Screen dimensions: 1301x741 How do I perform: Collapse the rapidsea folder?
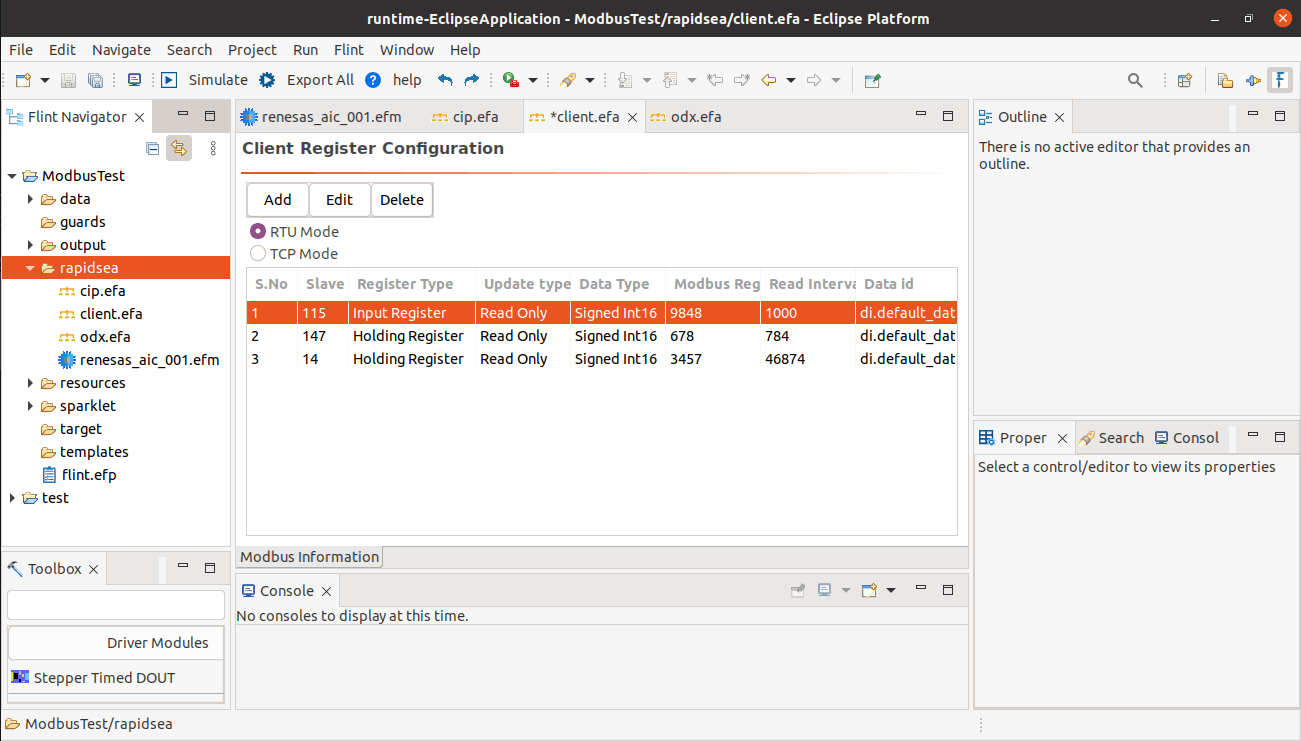pos(31,268)
